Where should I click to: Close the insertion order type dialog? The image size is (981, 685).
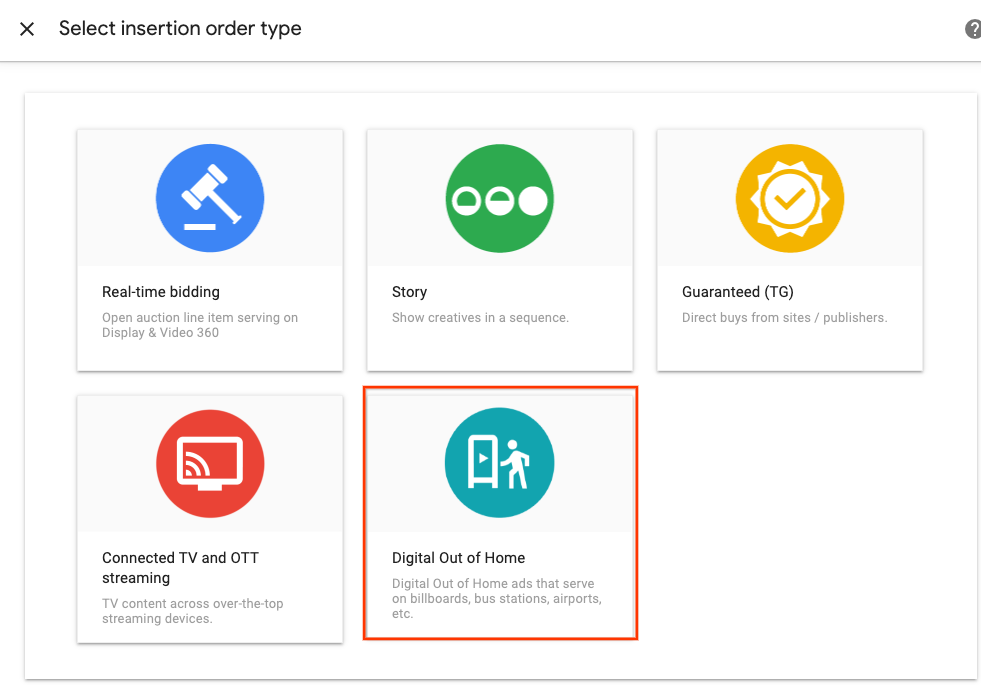click(27, 28)
